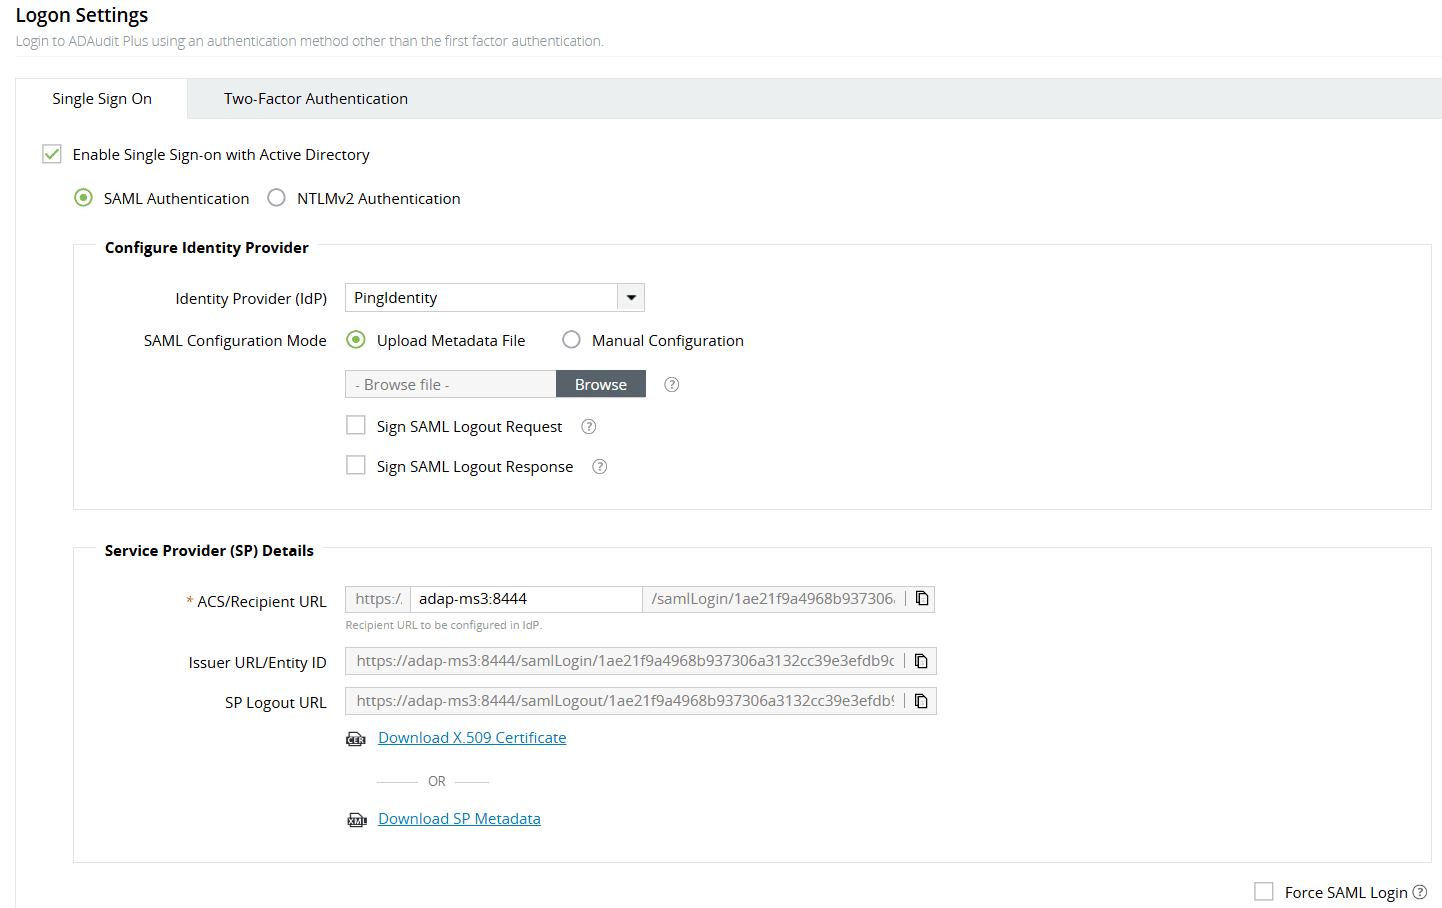Screen dimensions: 1442x908
Task: Open the Identity Provider dropdown
Action: (631, 297)
